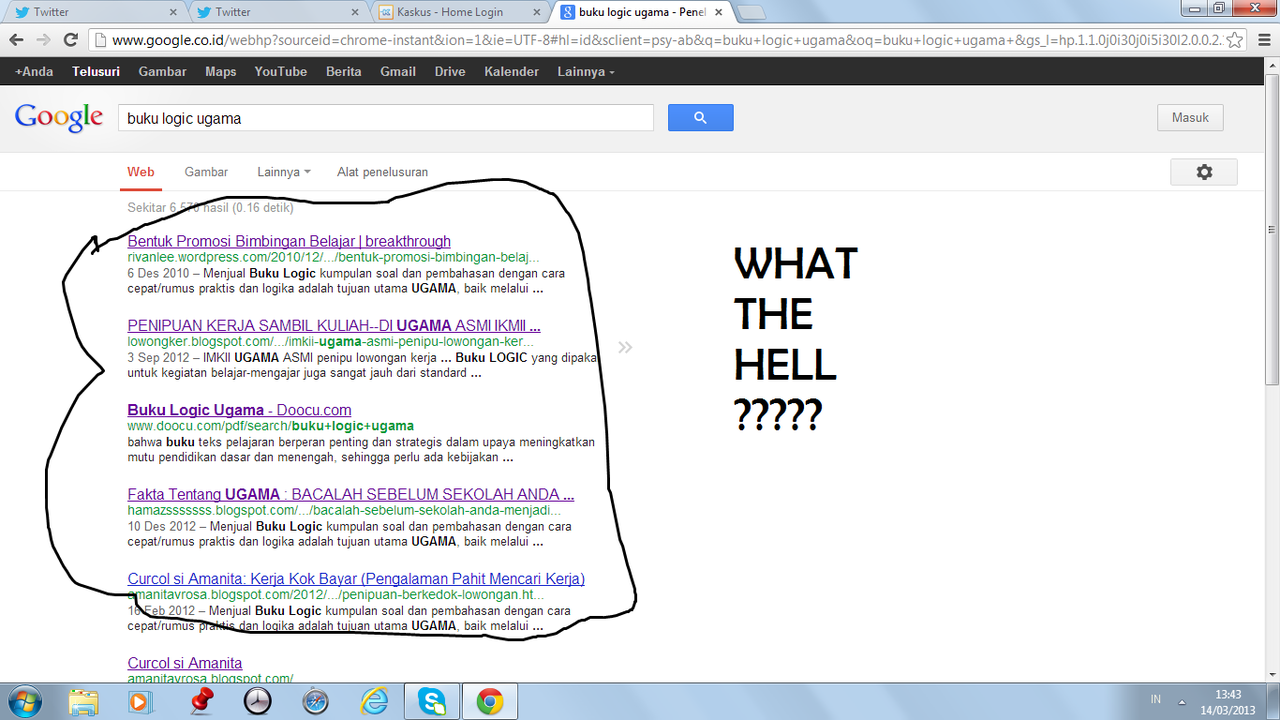Open a new tab button
Viewport: 1280px width, 720px height.
750,12
